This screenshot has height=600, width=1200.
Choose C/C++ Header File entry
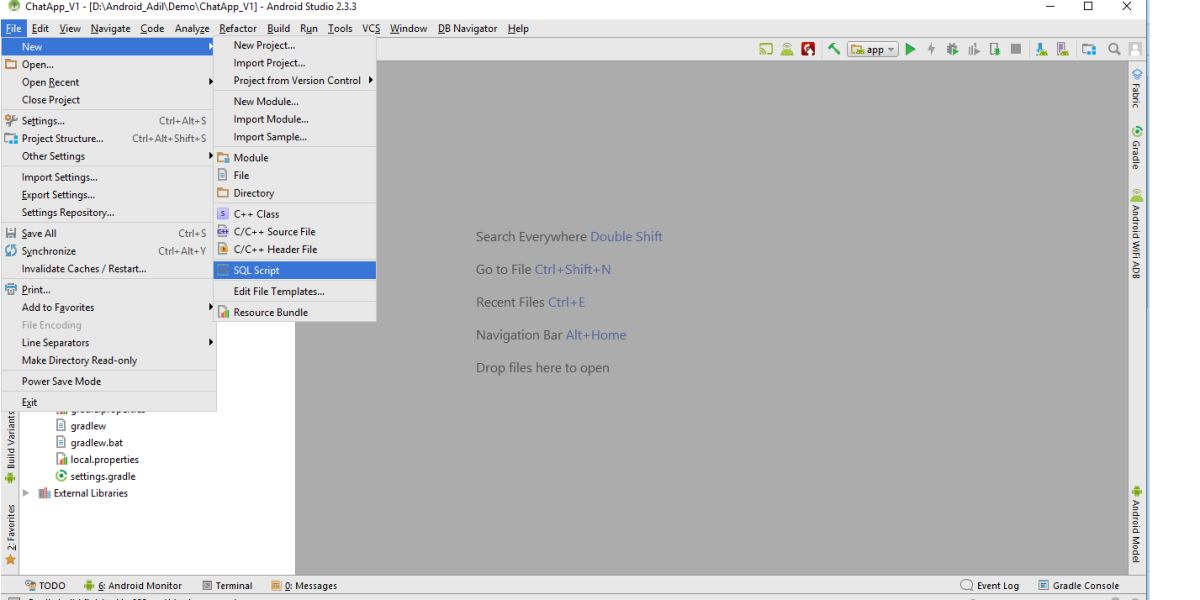tap(295, 250)
